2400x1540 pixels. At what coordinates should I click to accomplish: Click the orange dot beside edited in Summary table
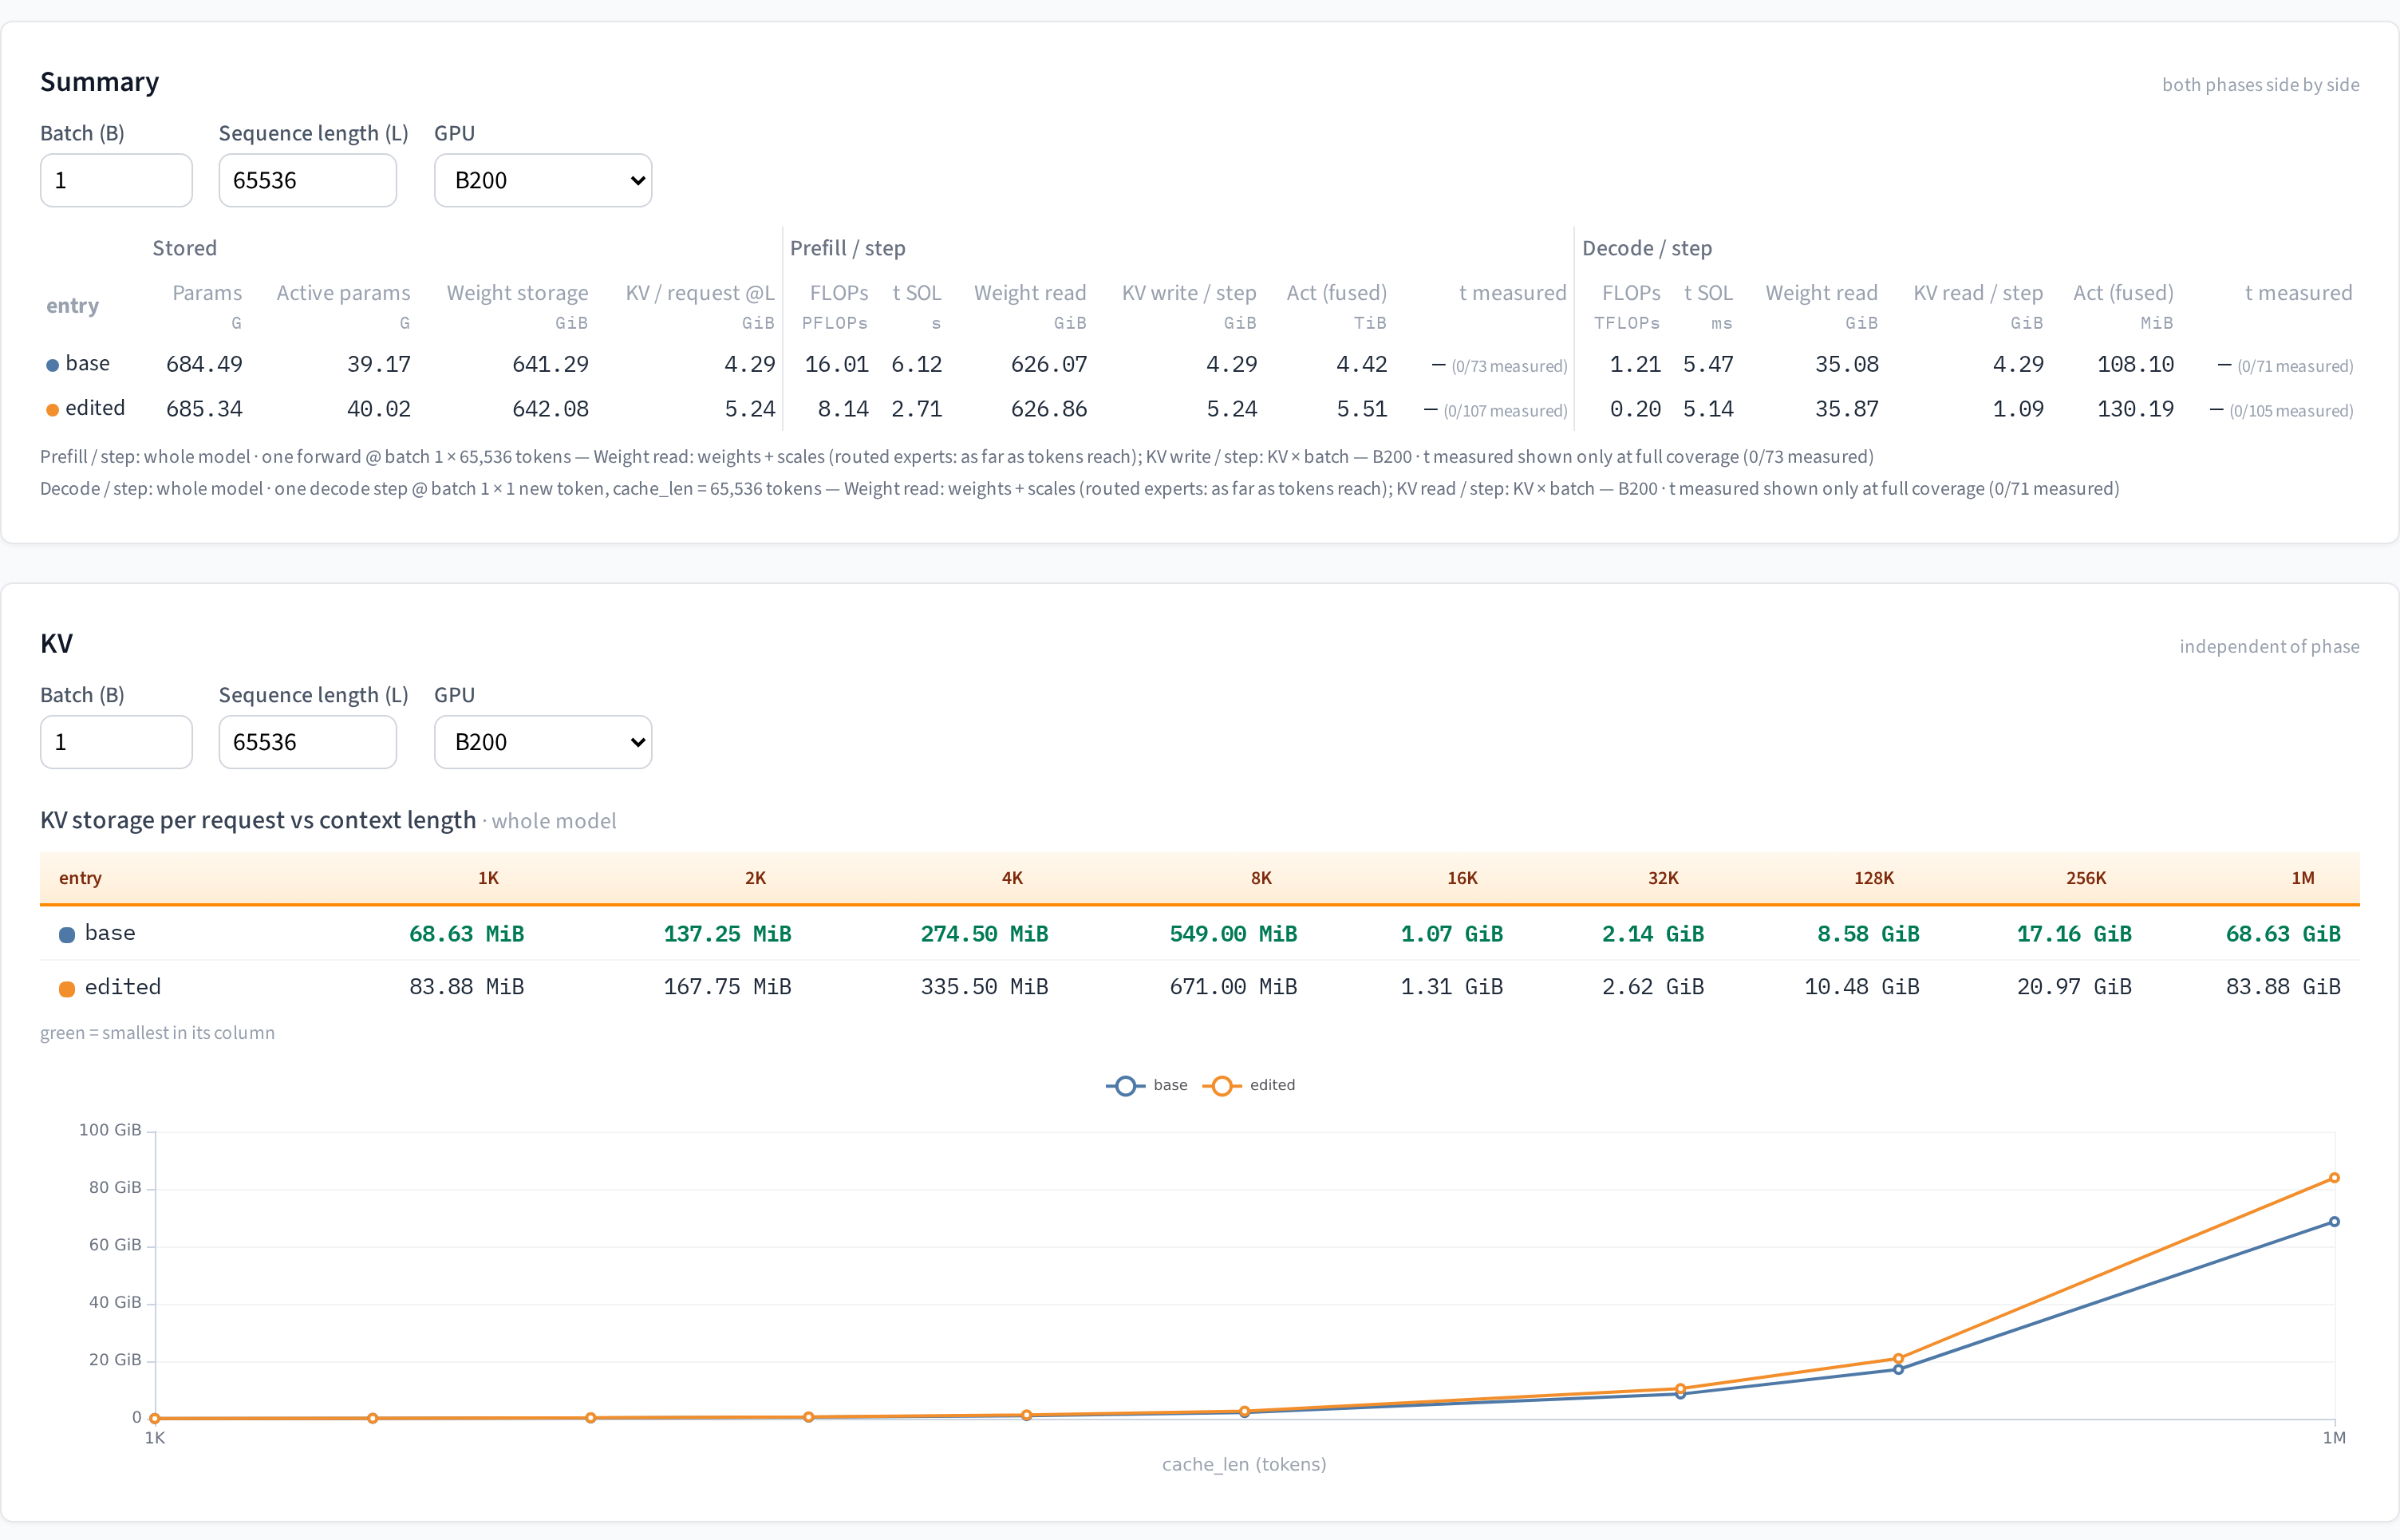pyautogui.click(x=52, y=410)
